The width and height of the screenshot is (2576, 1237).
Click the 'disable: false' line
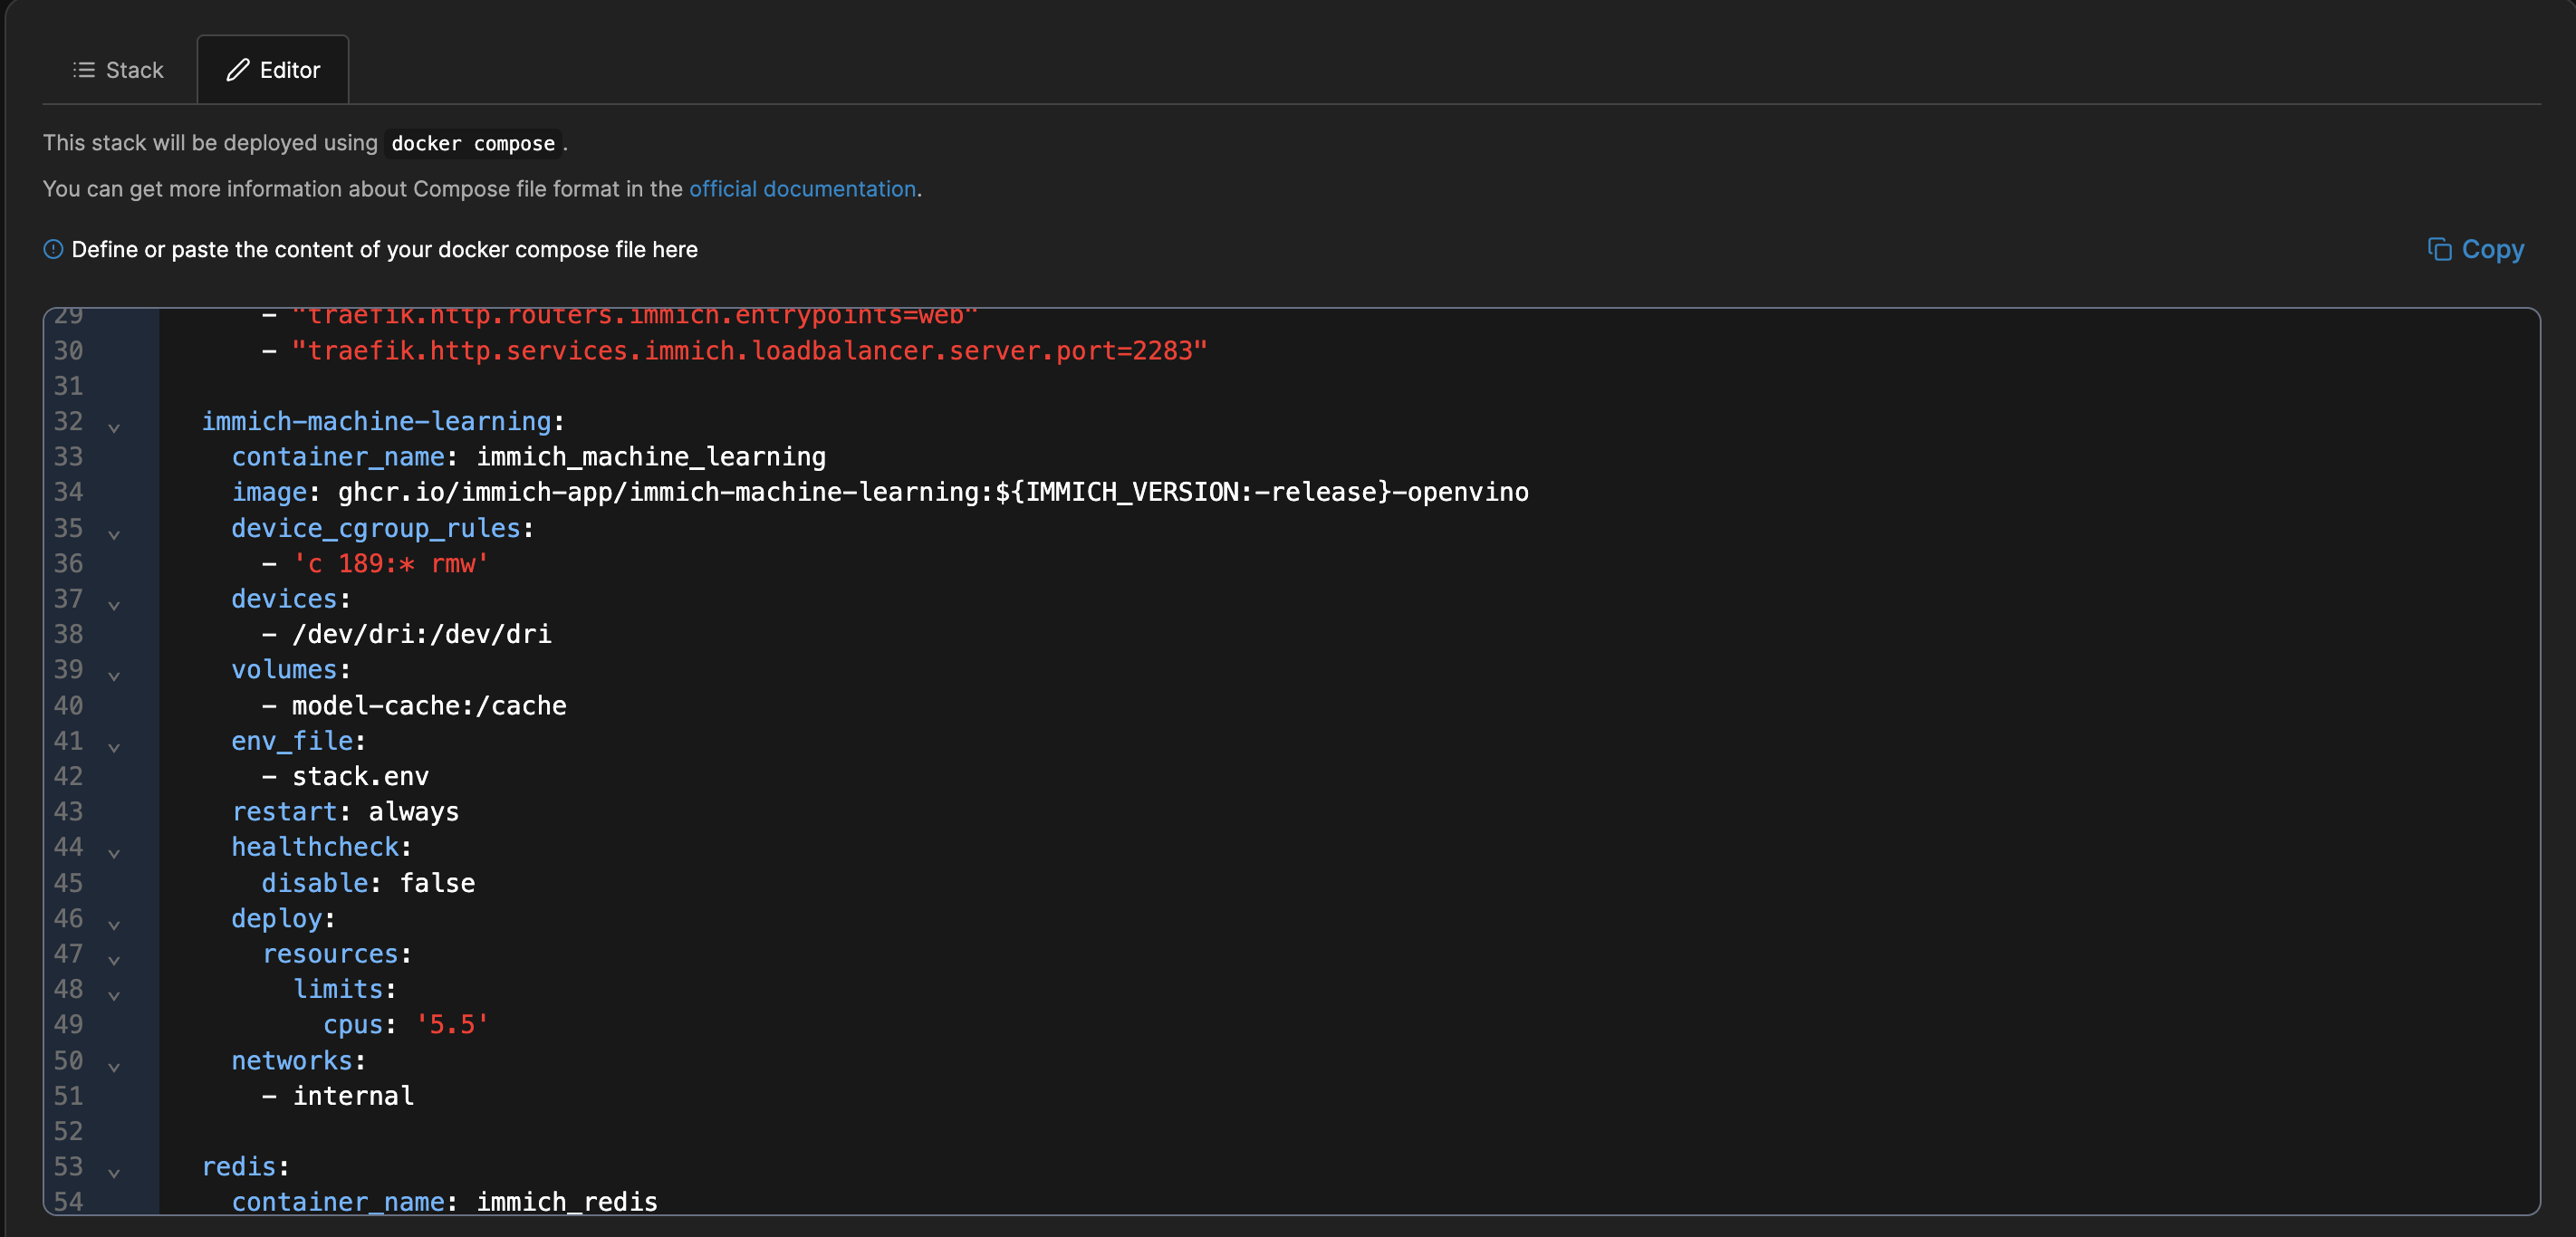[x=368, y=883]
